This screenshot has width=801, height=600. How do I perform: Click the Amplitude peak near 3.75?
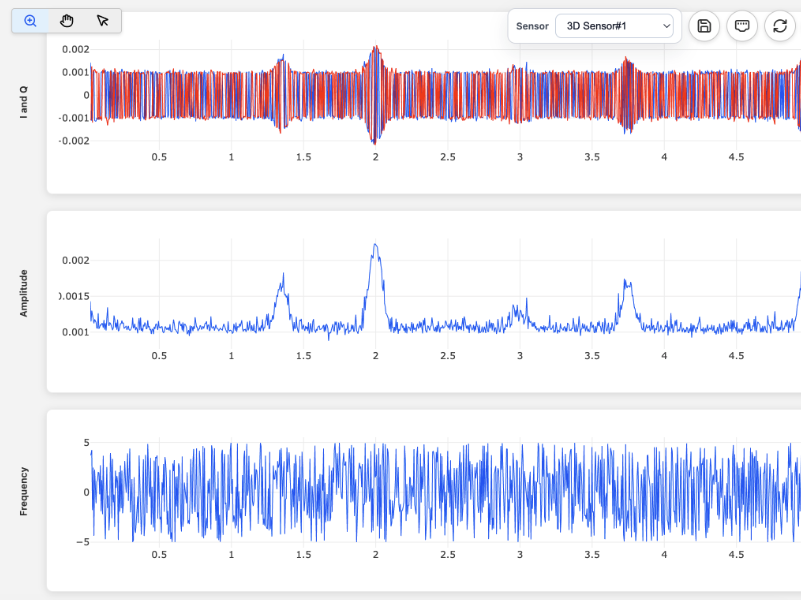(x=626, y=281)
